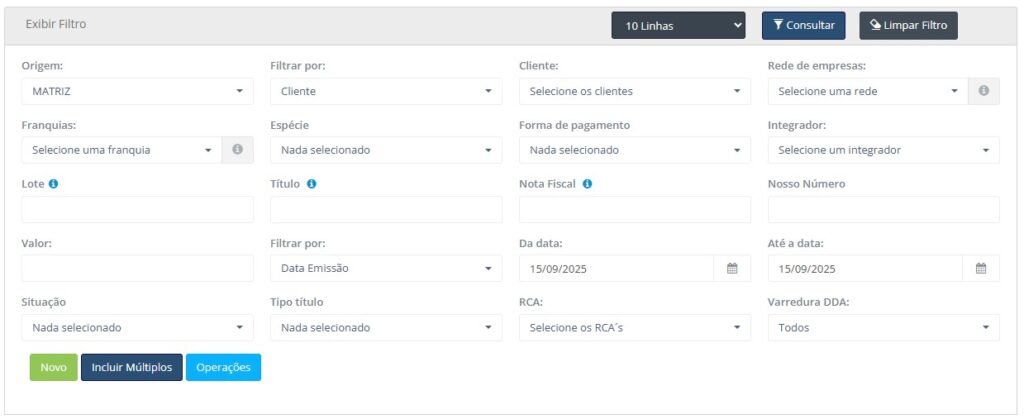Screen dimensions: 1024x419
Task: Open the Forma de pagamento dropdown
Action: pos(634,150)
